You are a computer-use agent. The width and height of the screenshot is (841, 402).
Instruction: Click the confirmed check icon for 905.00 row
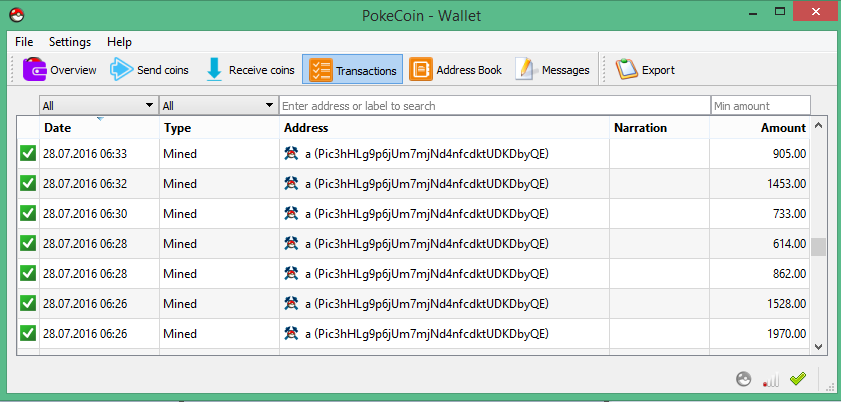28,154
